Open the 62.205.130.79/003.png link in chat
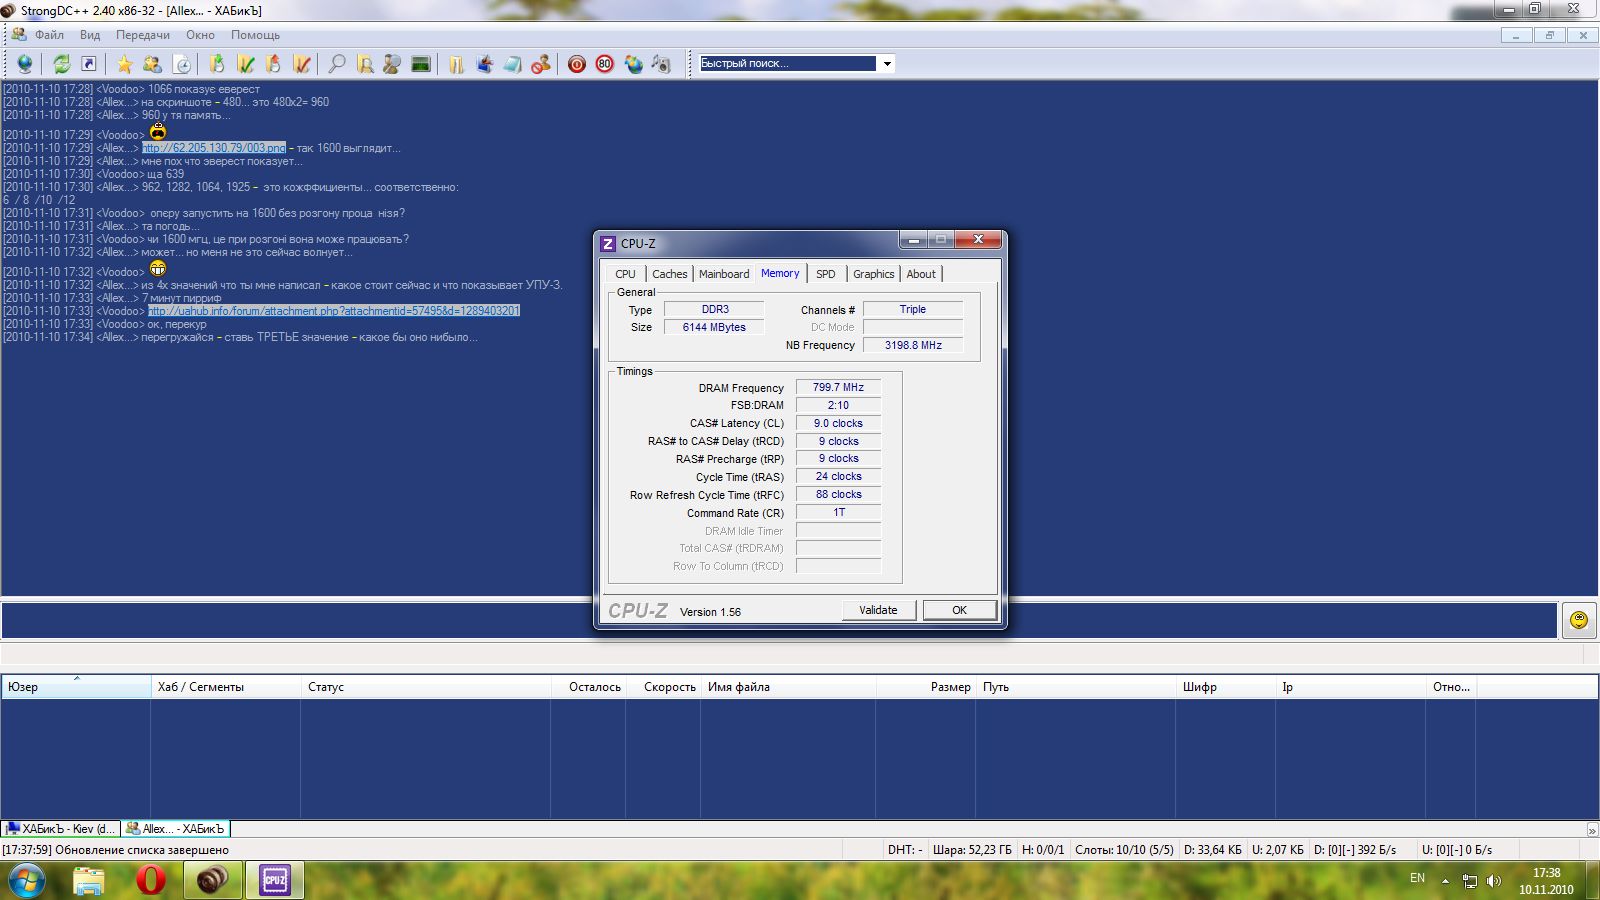 click(x=214, y=148)
